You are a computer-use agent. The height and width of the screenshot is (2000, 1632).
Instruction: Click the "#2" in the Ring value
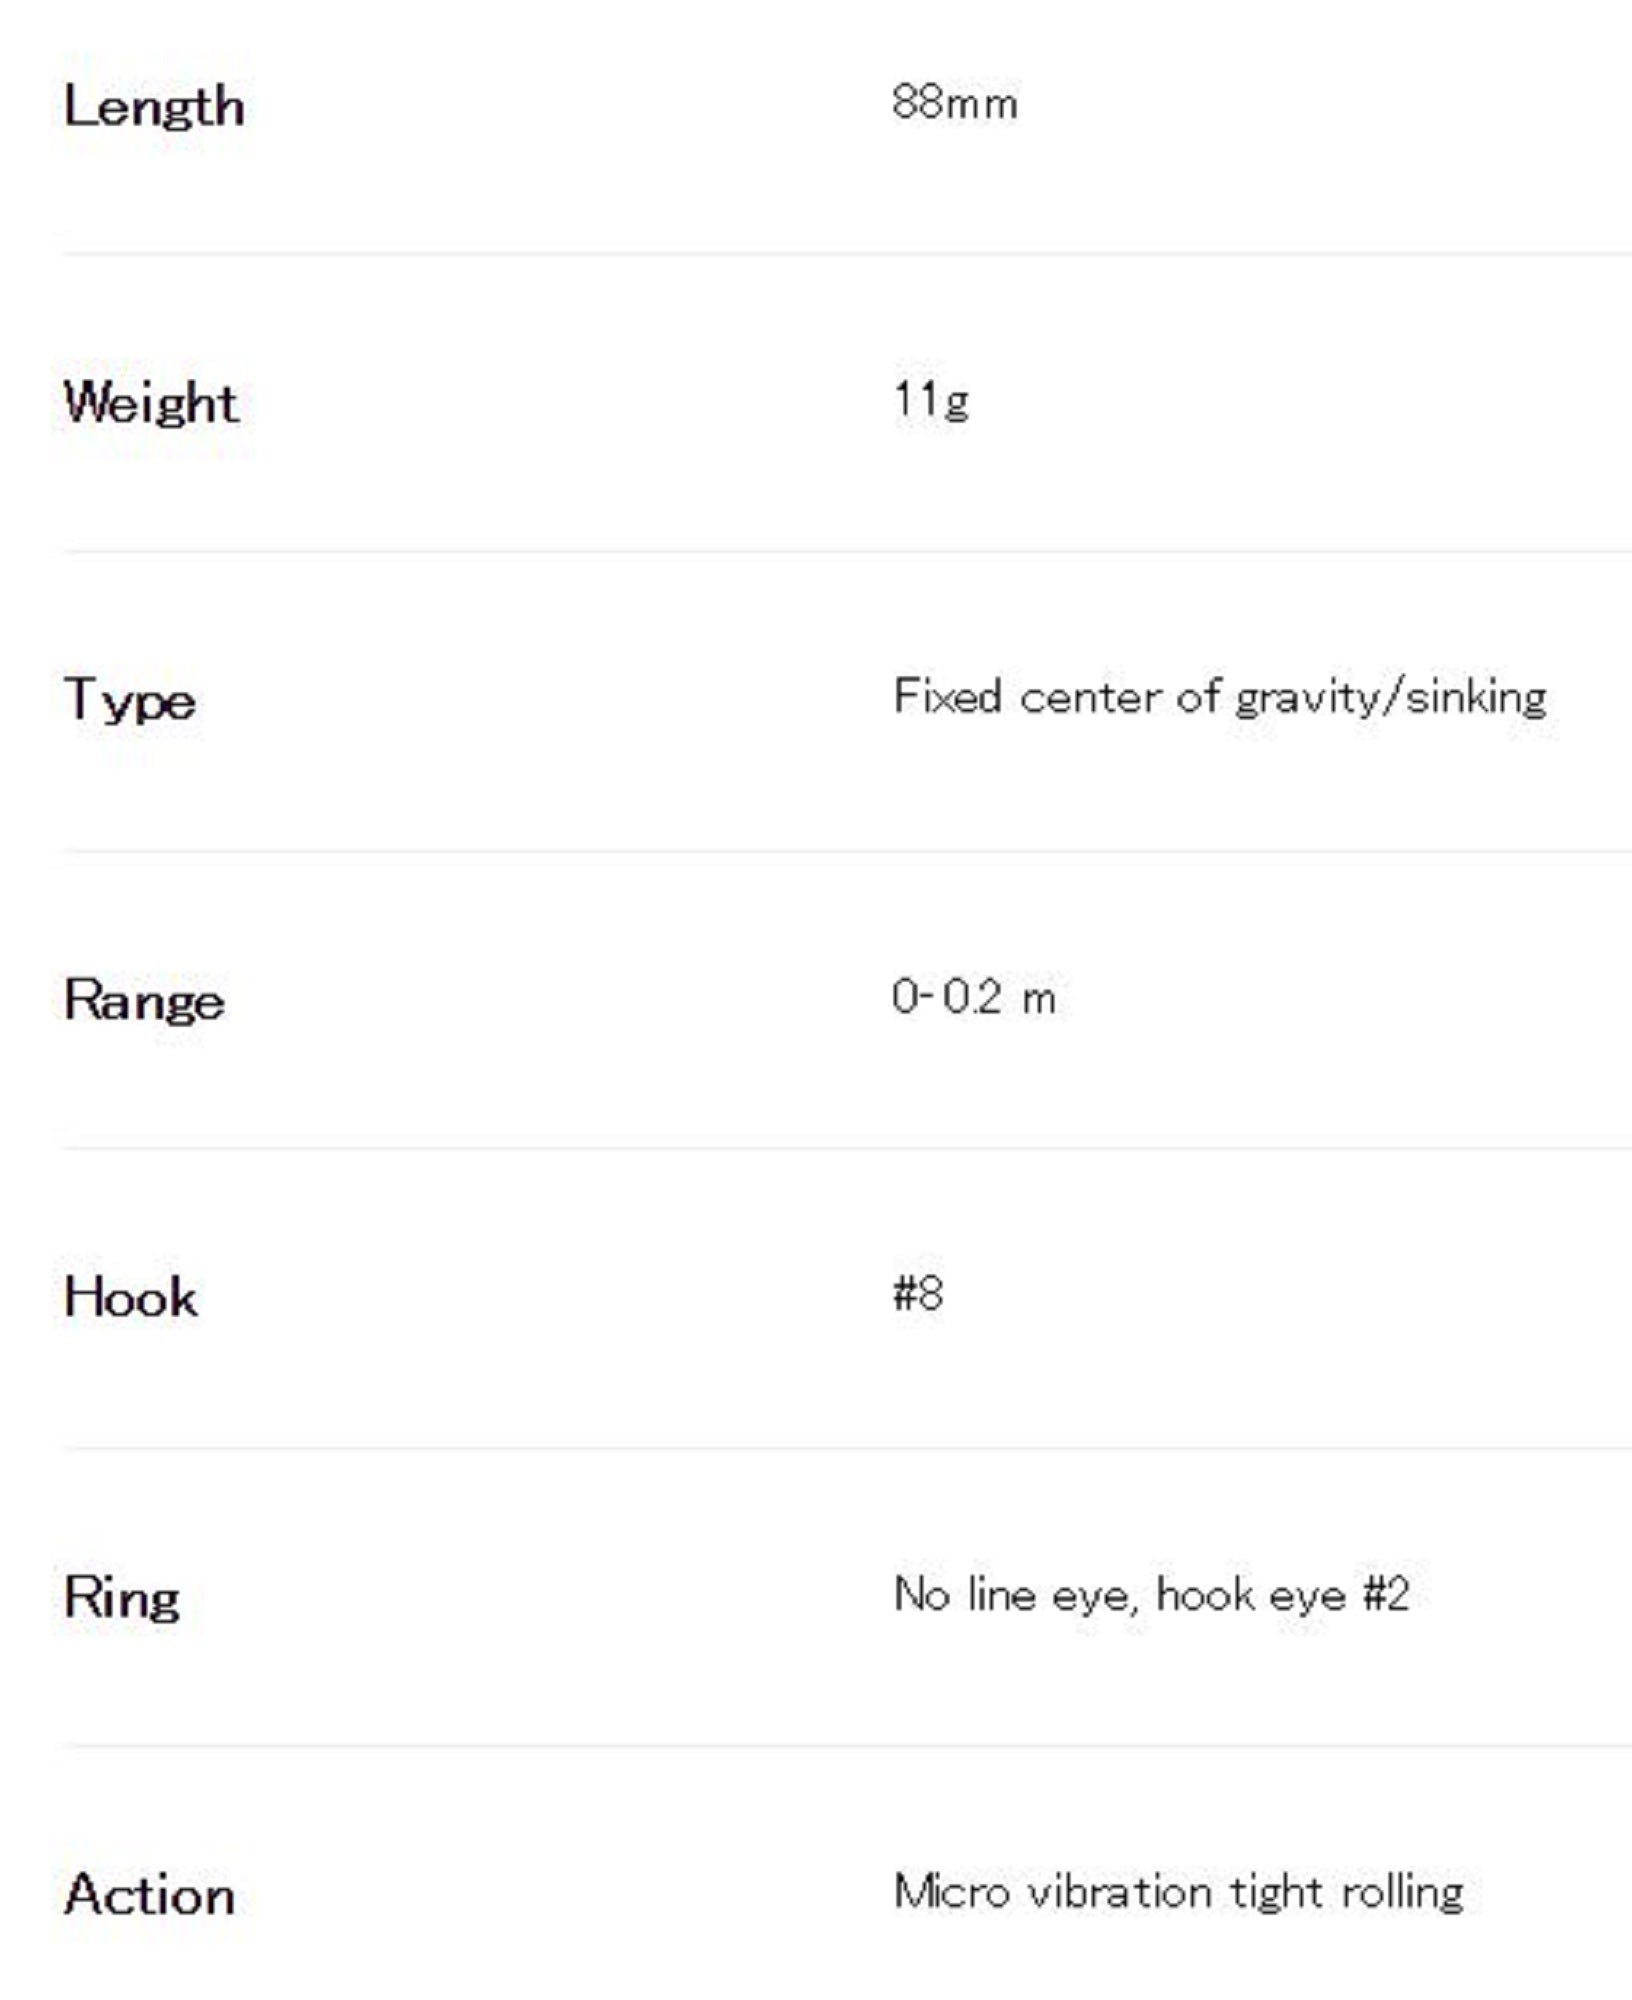[x=1386, y=1594]
